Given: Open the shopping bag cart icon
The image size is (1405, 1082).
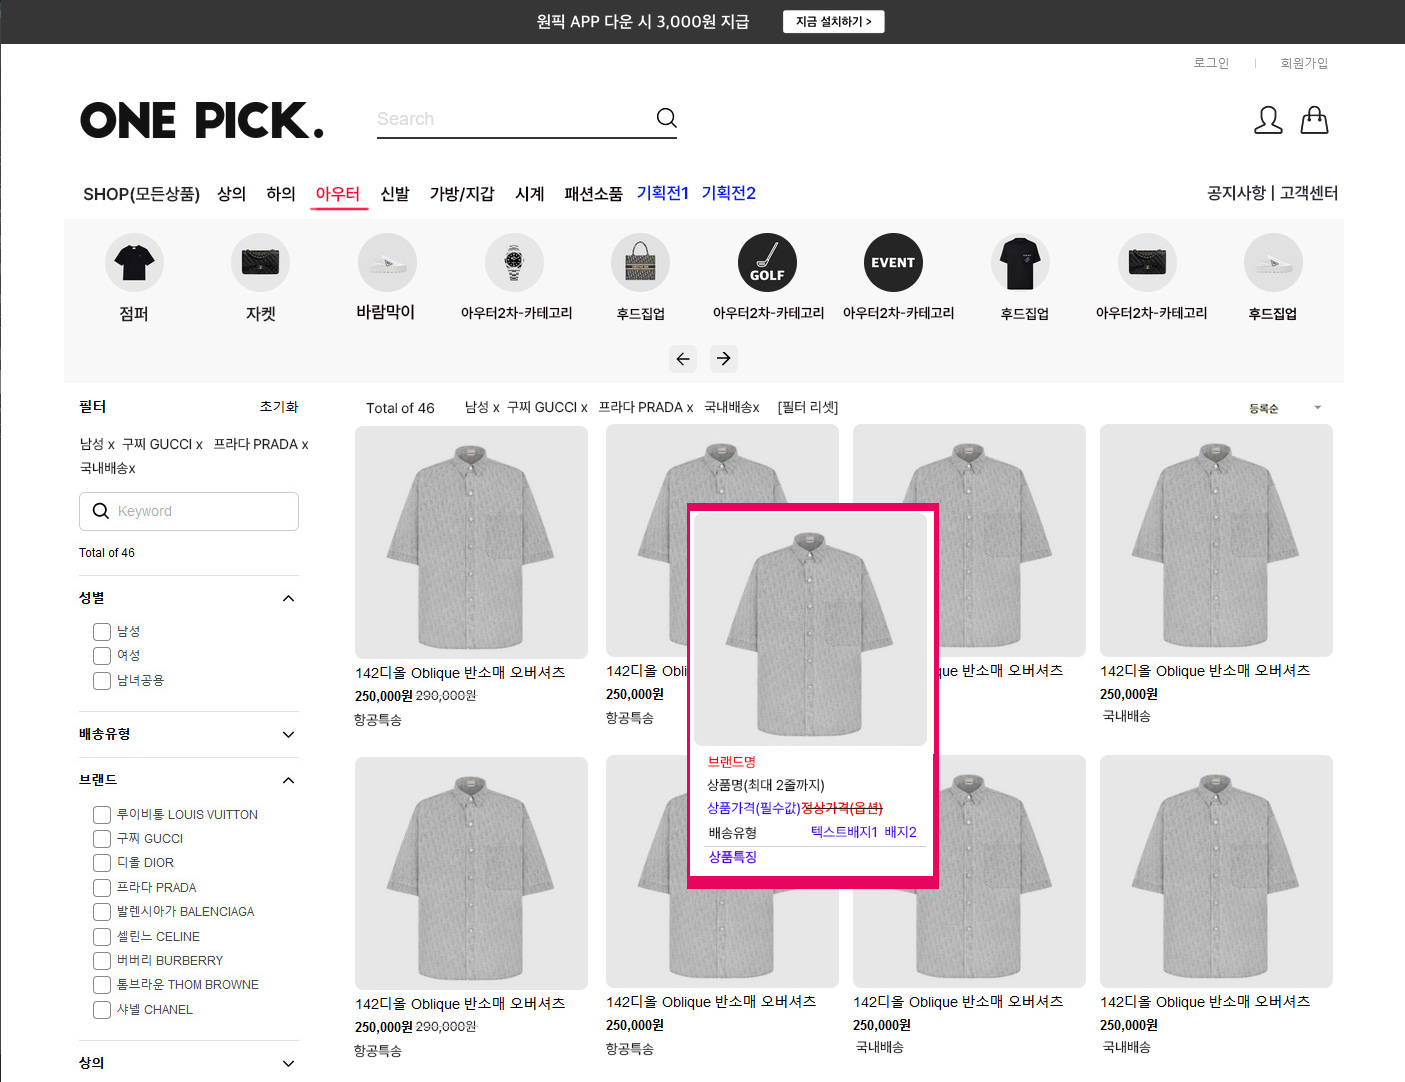Looking at the screenshot, I should (x=1314, y=120).
